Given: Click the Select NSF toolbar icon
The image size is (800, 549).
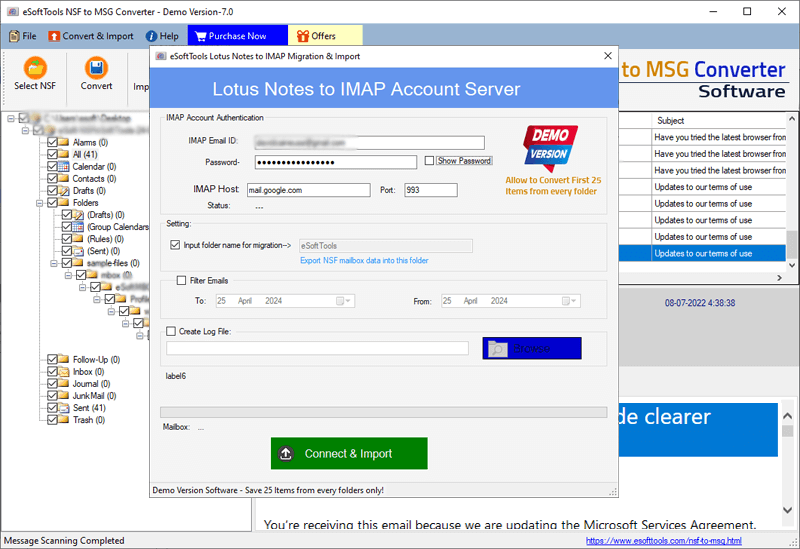Looking at the screenshot, I should 37,68.
